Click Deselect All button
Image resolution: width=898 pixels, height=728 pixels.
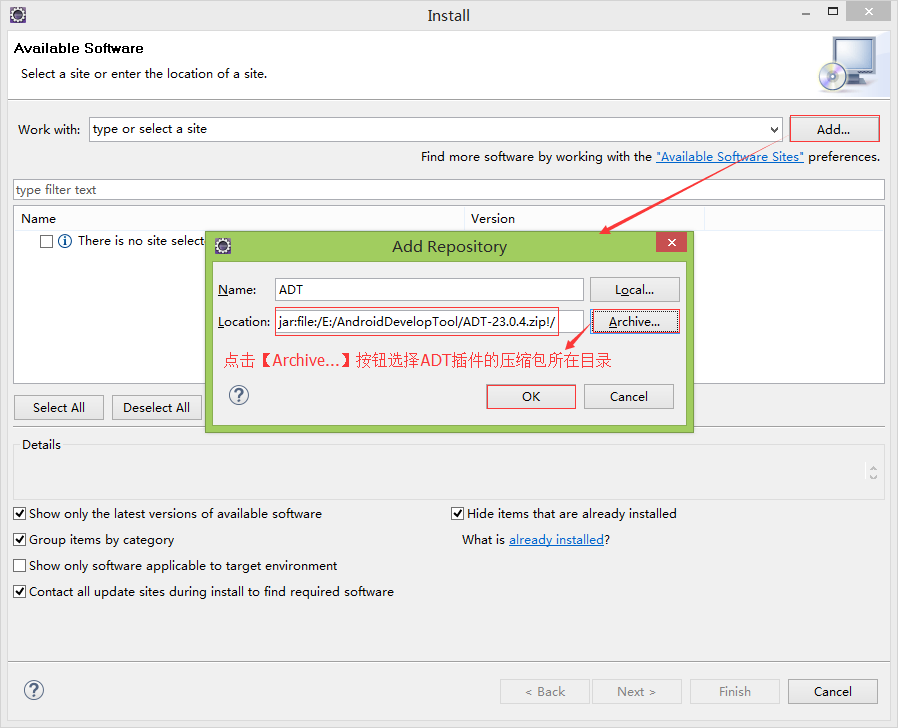[157, 408]
